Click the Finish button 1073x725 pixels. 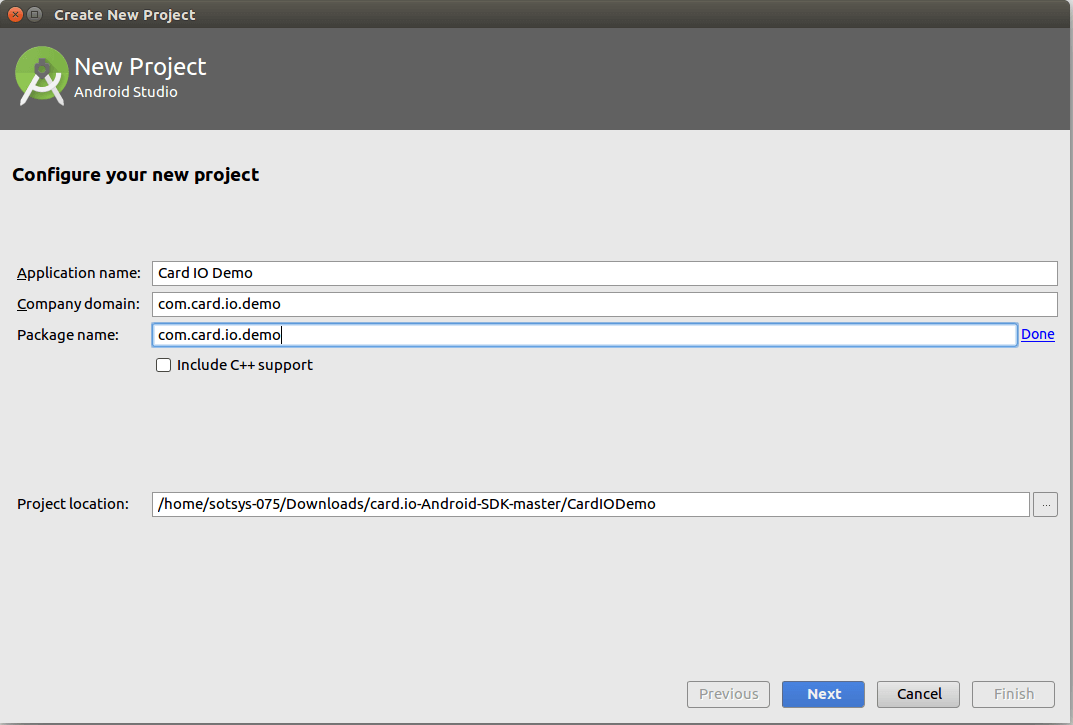[1013, 694]
